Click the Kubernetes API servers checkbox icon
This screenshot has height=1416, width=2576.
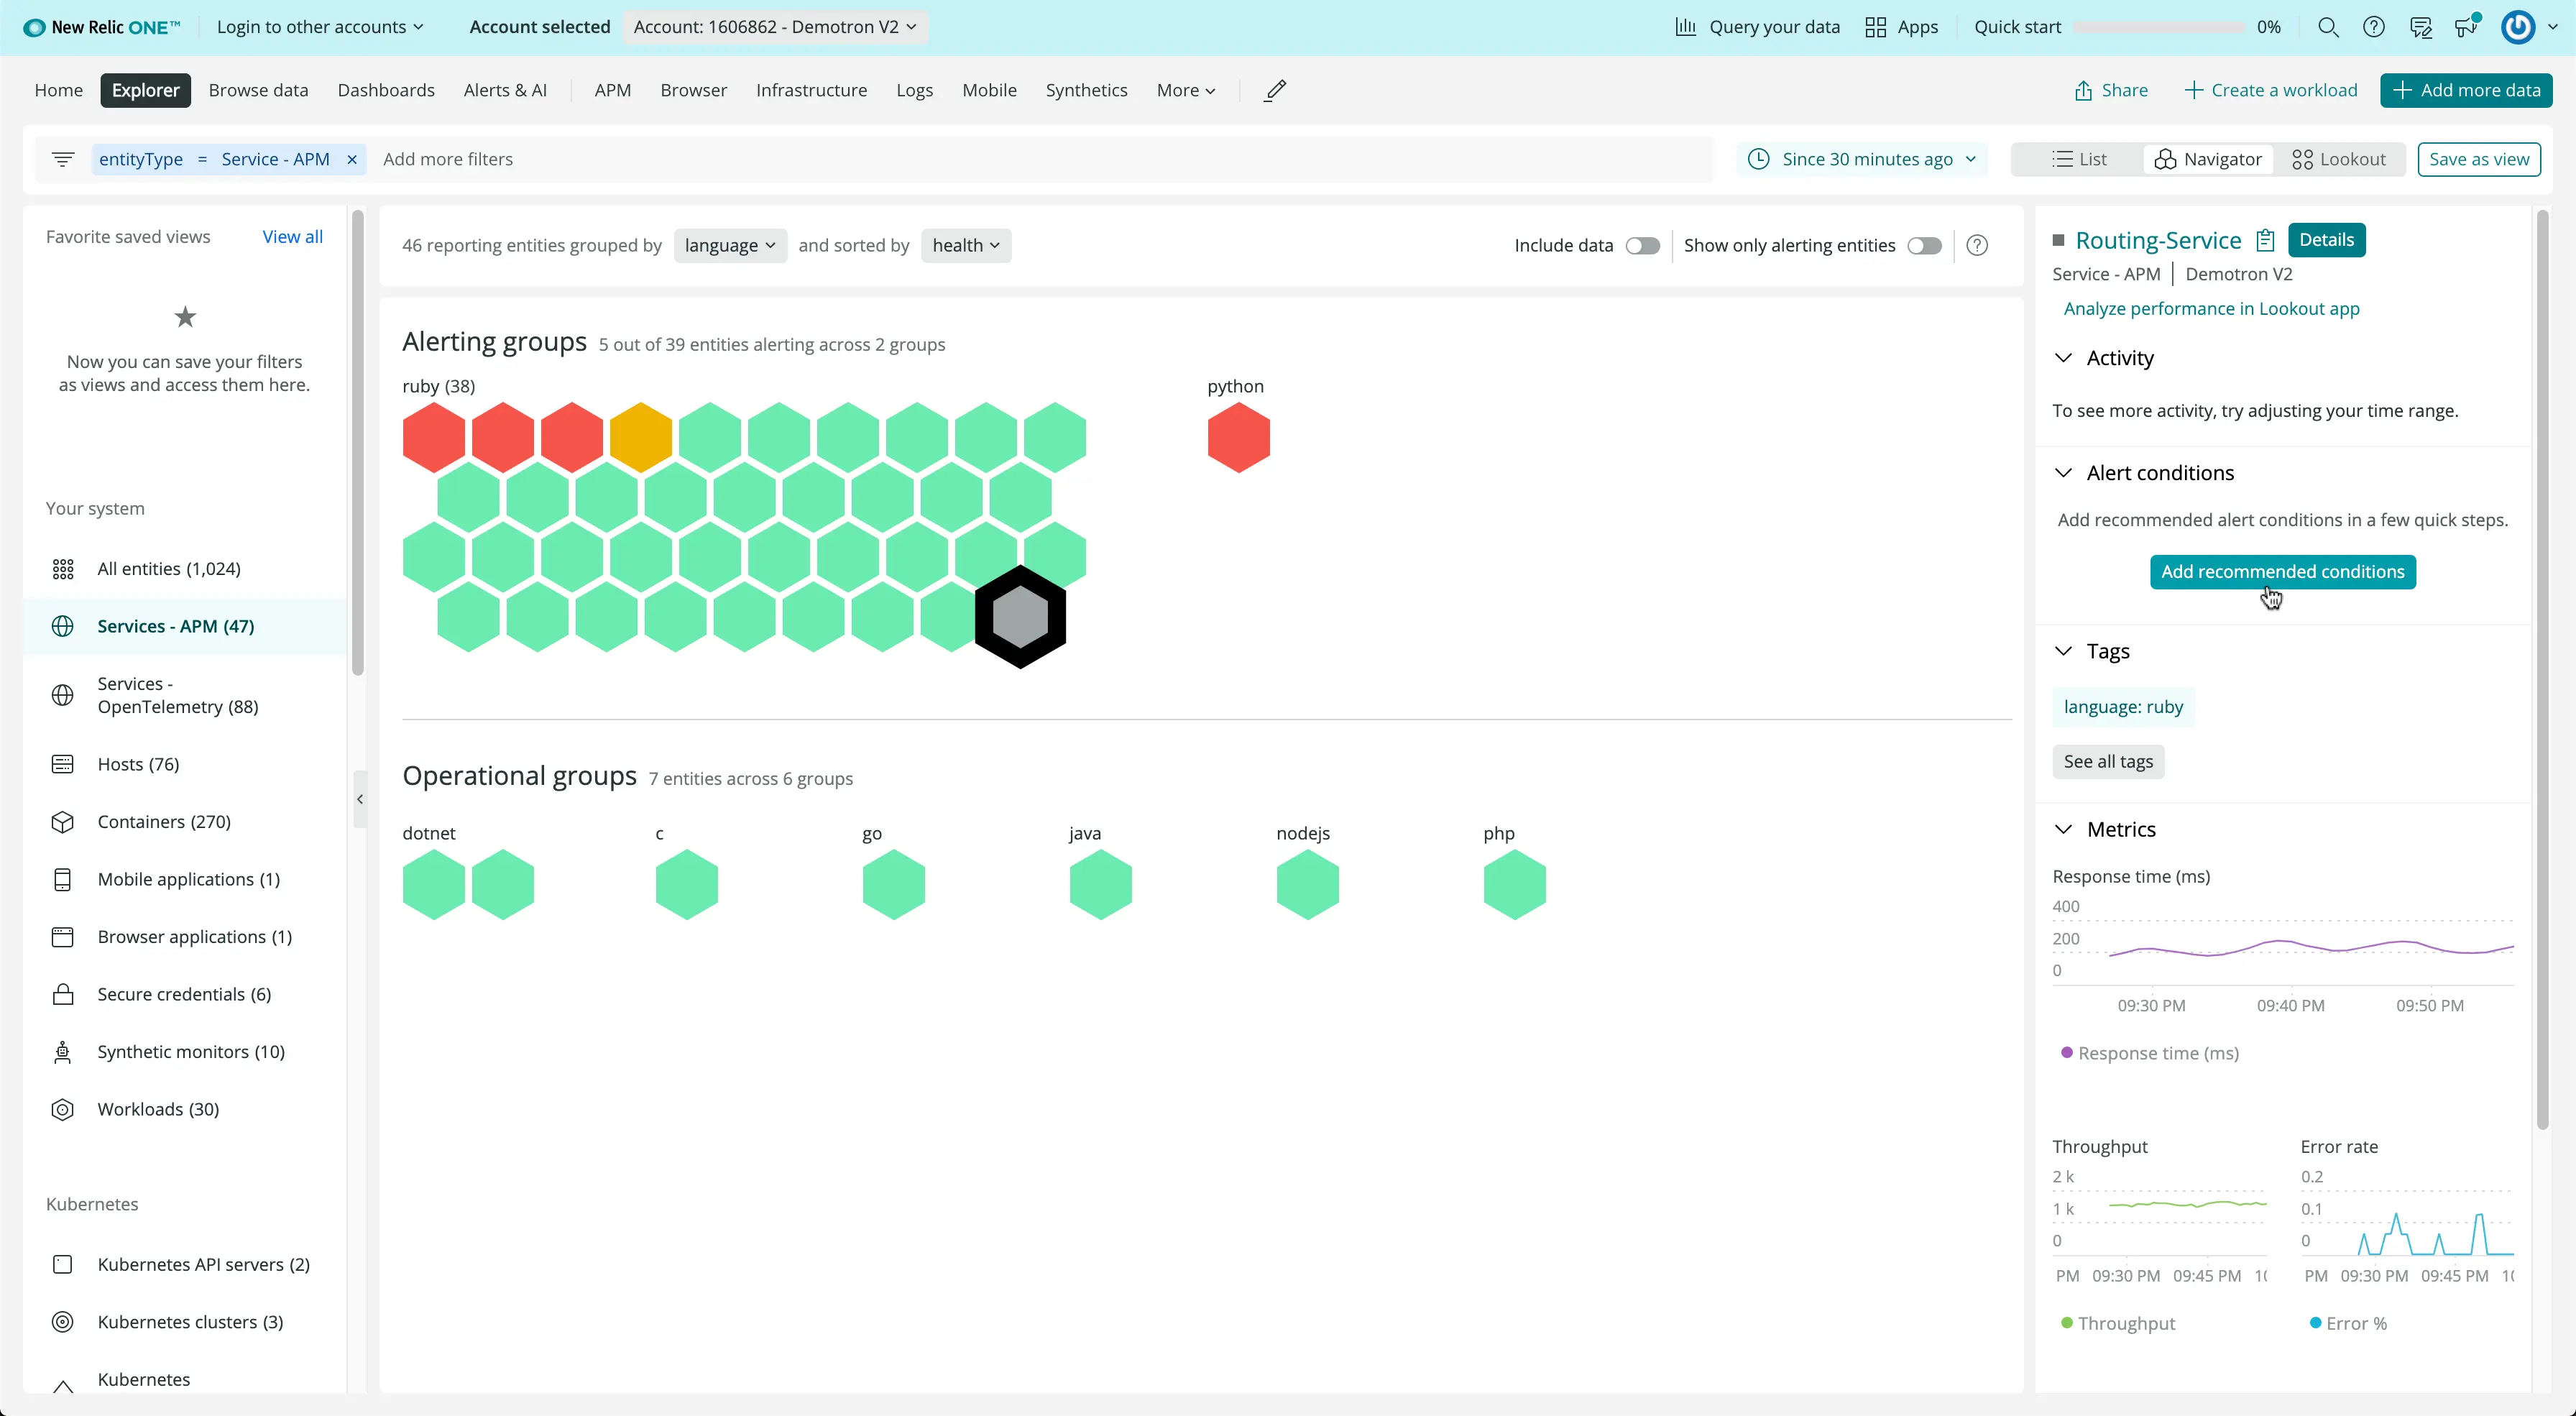click(63, 1264)
